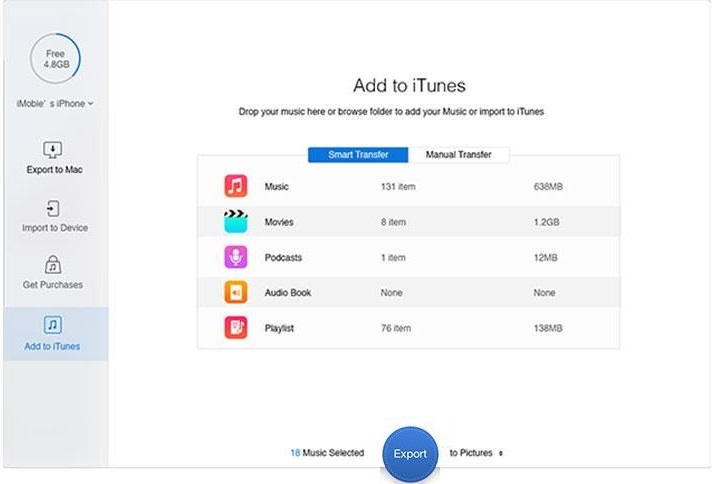Click the '76 item' count
Image resolution: width=712 pixels, height=484 pixels.
(x=396, y=328)
